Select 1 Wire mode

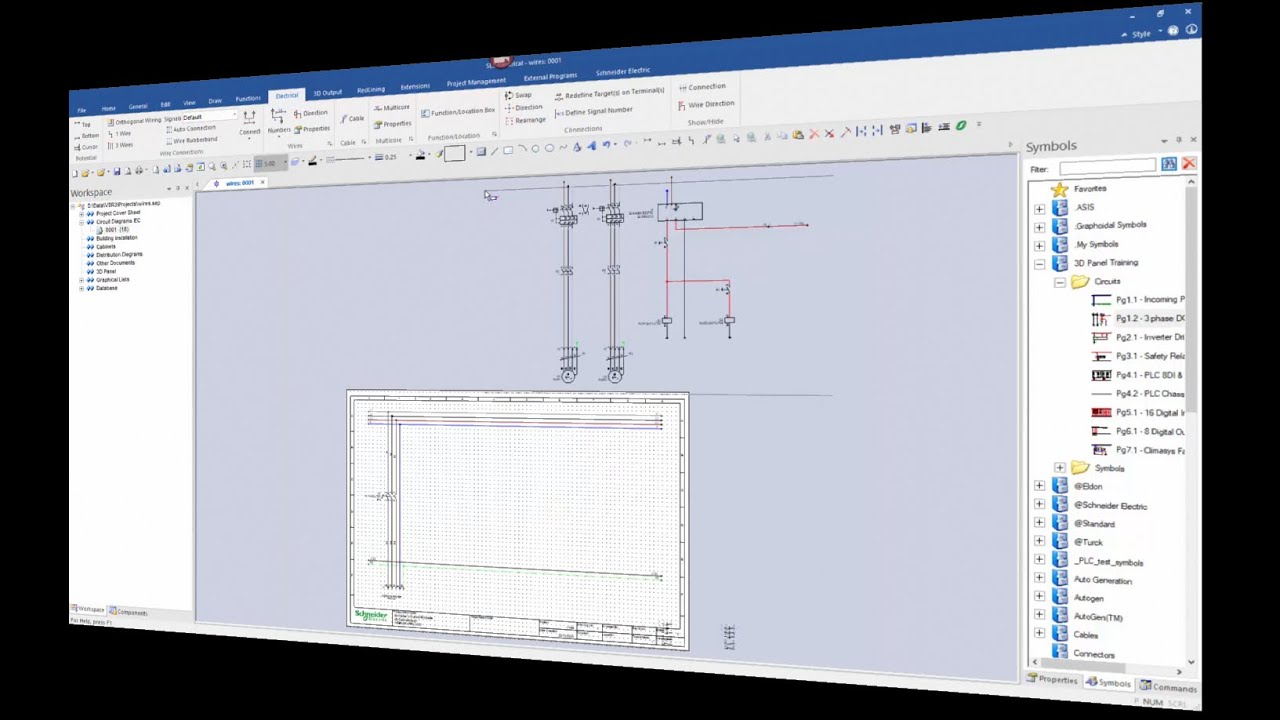tap(119, 133)
